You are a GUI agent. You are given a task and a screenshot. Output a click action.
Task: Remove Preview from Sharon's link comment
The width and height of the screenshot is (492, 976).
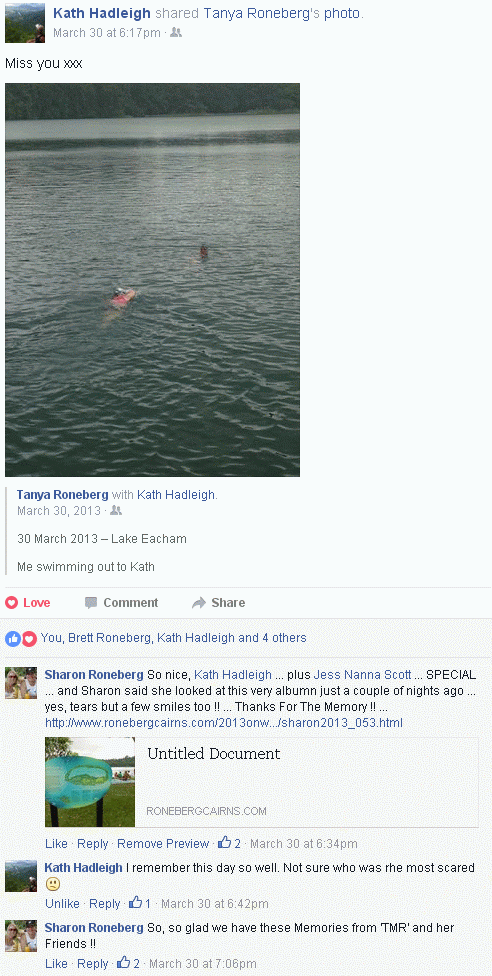(x=163, y=843)
